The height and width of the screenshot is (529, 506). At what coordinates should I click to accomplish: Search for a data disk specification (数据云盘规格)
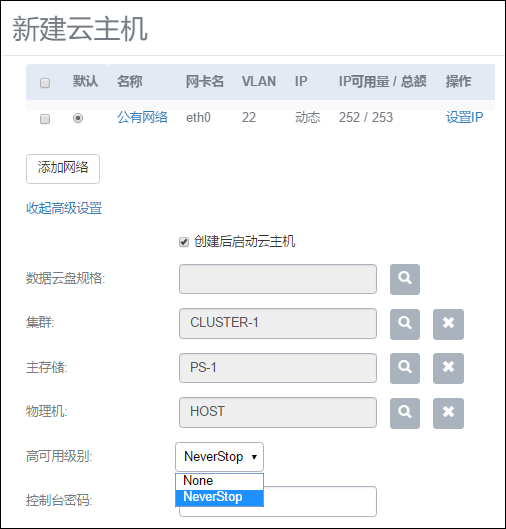(x=405, y=279)
